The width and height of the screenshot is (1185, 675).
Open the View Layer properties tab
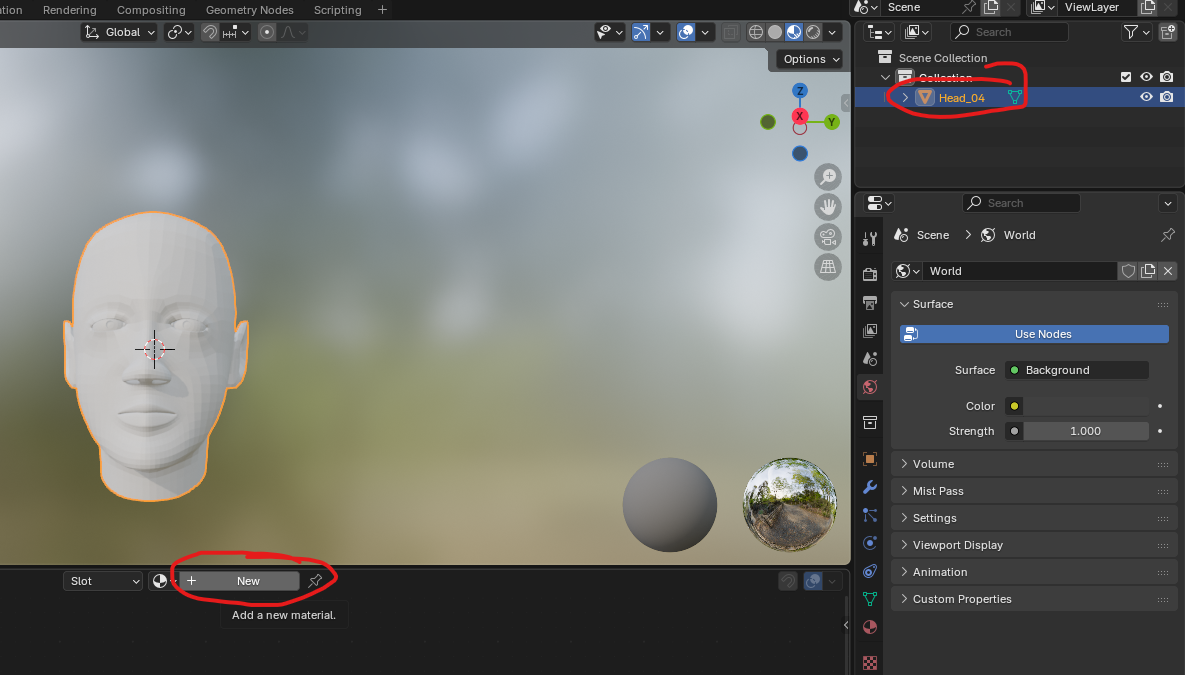click(x=870, y=331)
